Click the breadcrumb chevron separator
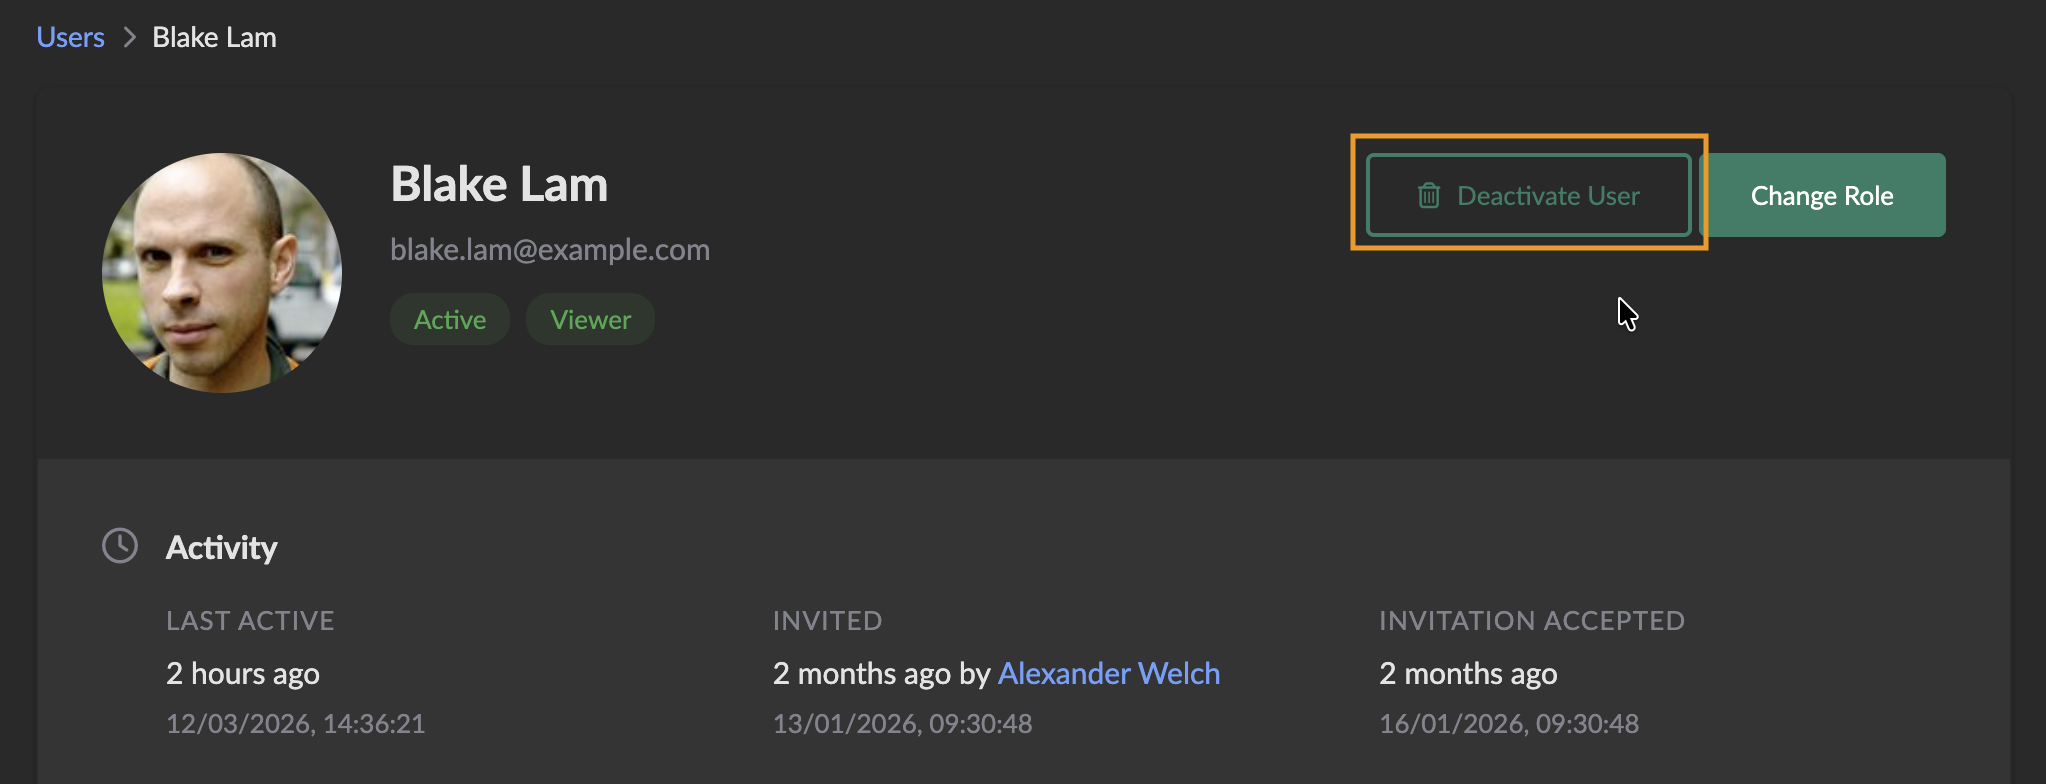2046x784 pixels. pos(129,38)
